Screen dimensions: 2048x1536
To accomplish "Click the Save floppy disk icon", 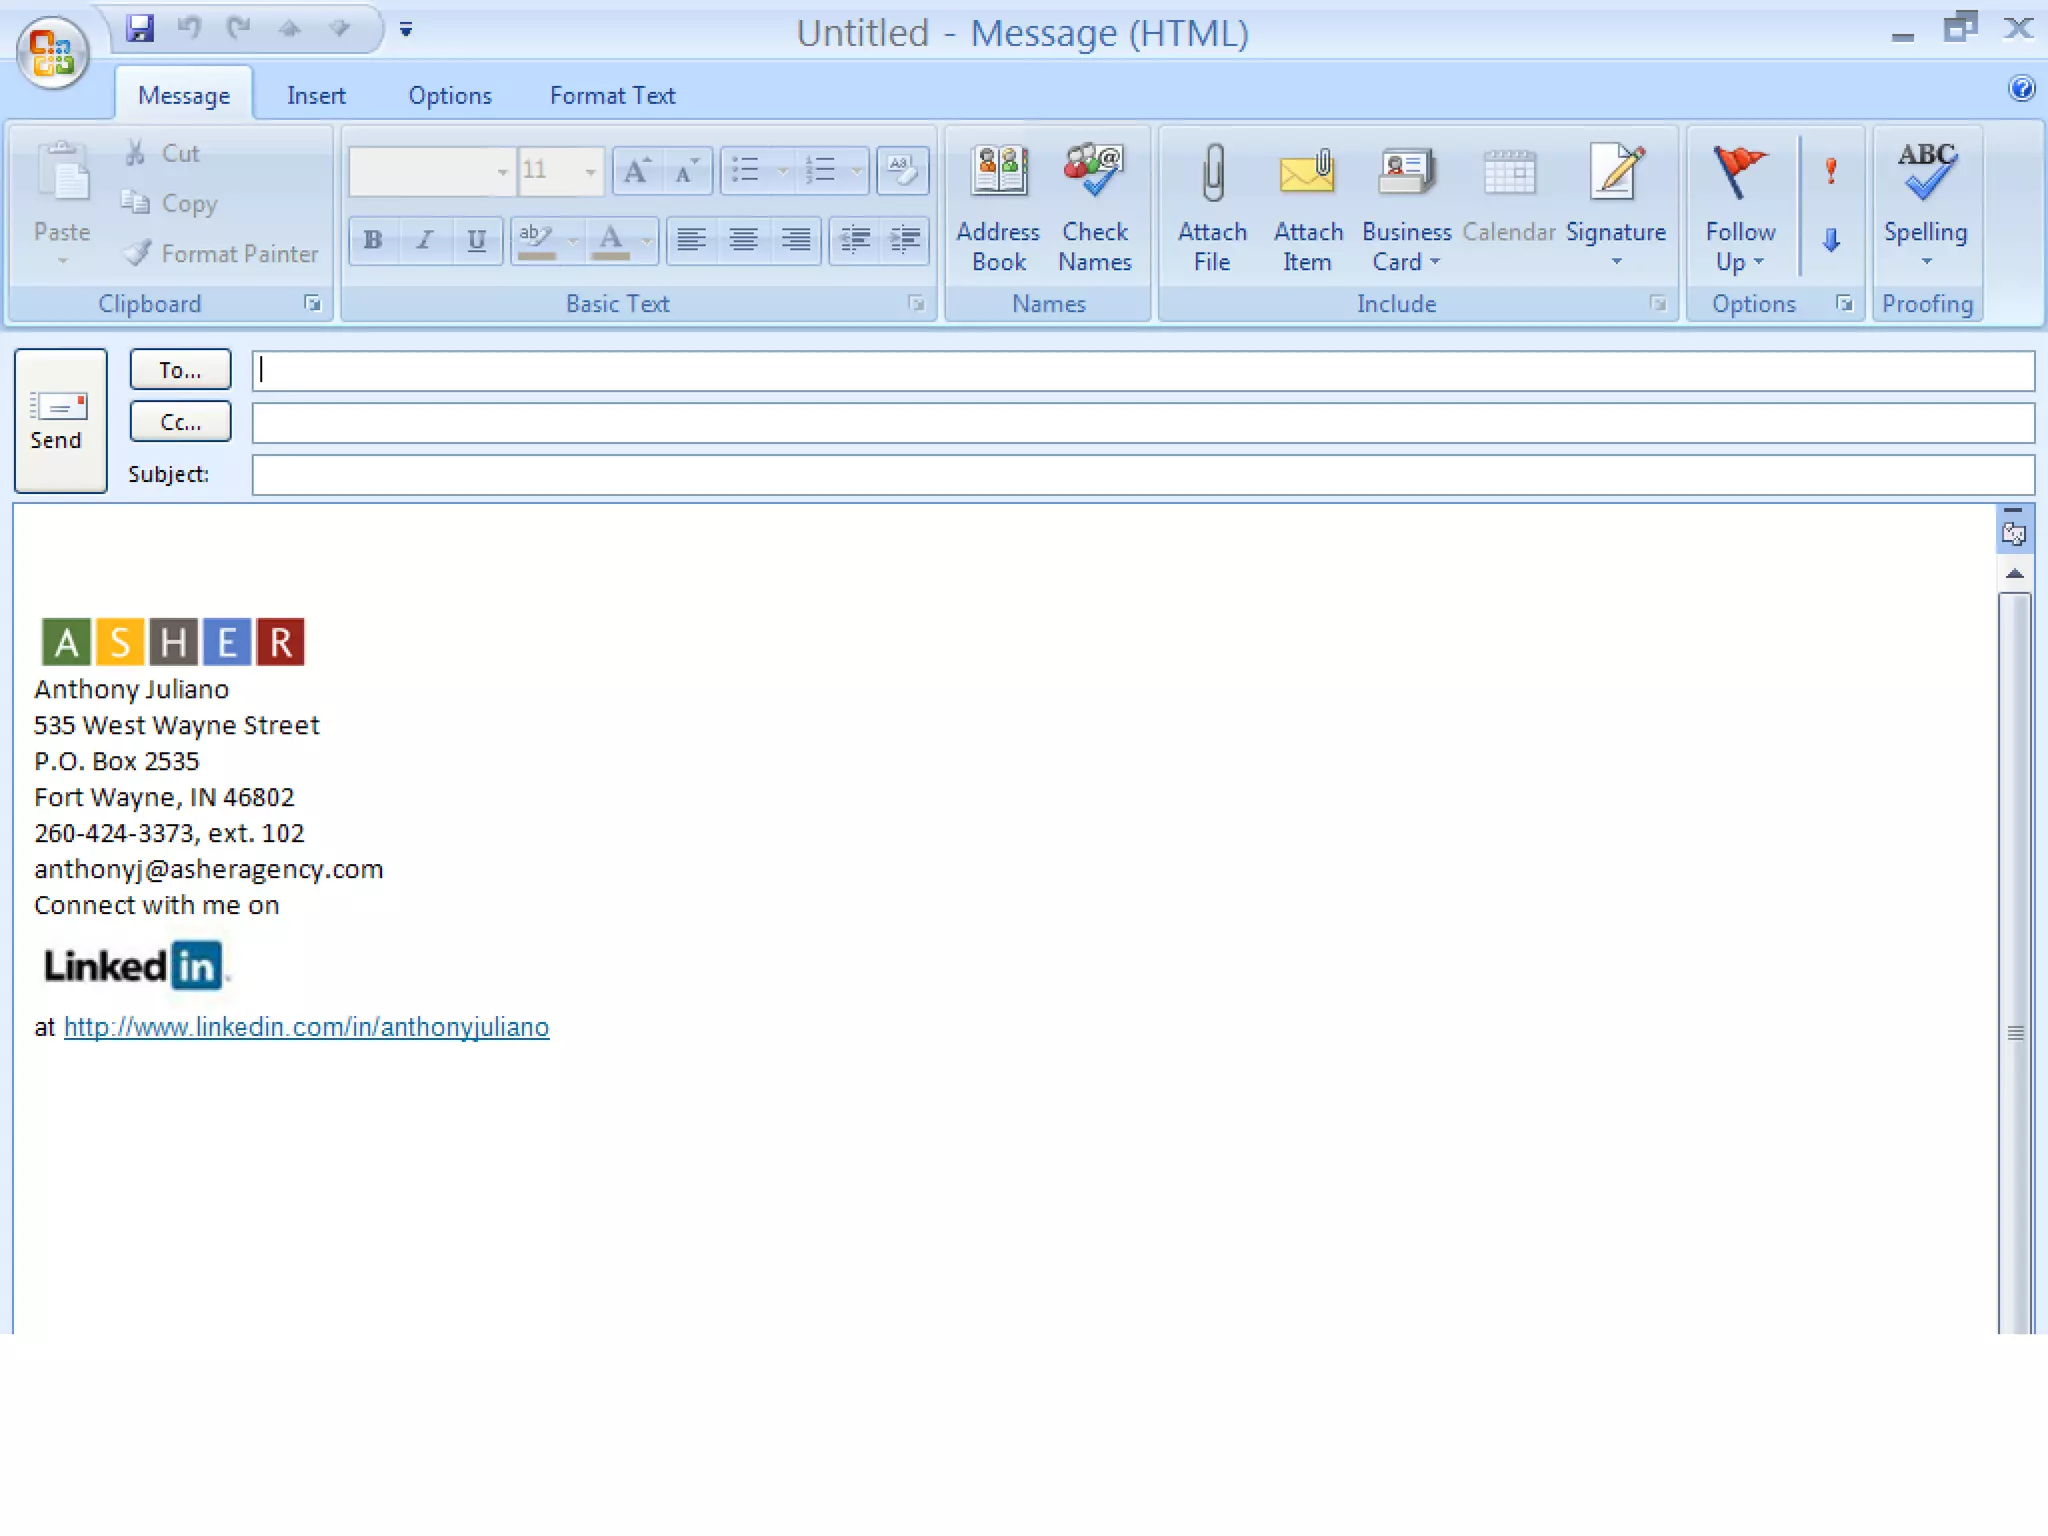I will pyautogui.click(x=140, y=29).
